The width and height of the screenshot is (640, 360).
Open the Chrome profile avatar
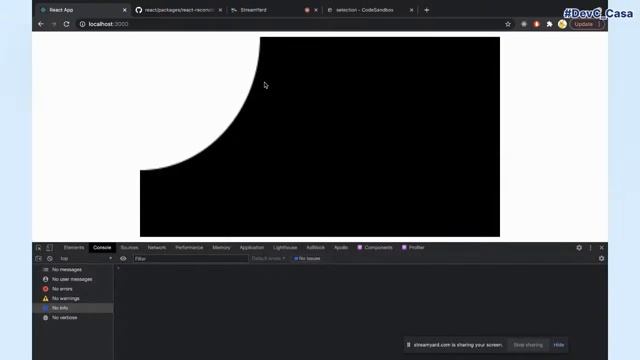point(562,24)
